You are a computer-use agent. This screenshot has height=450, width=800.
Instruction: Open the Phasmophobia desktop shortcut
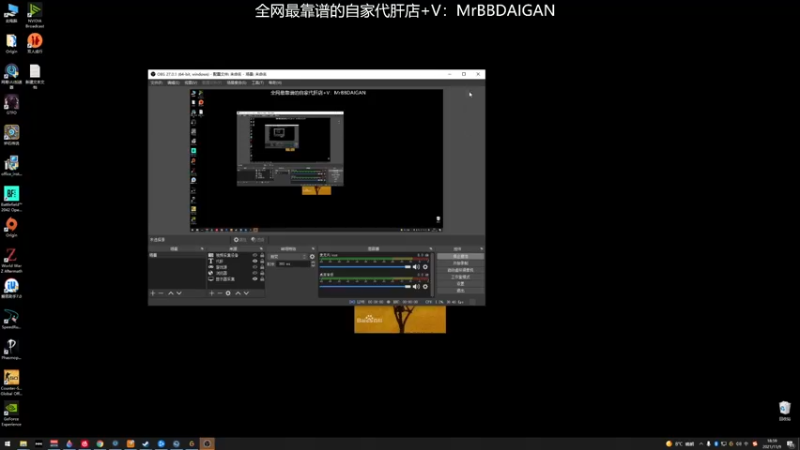11,349
